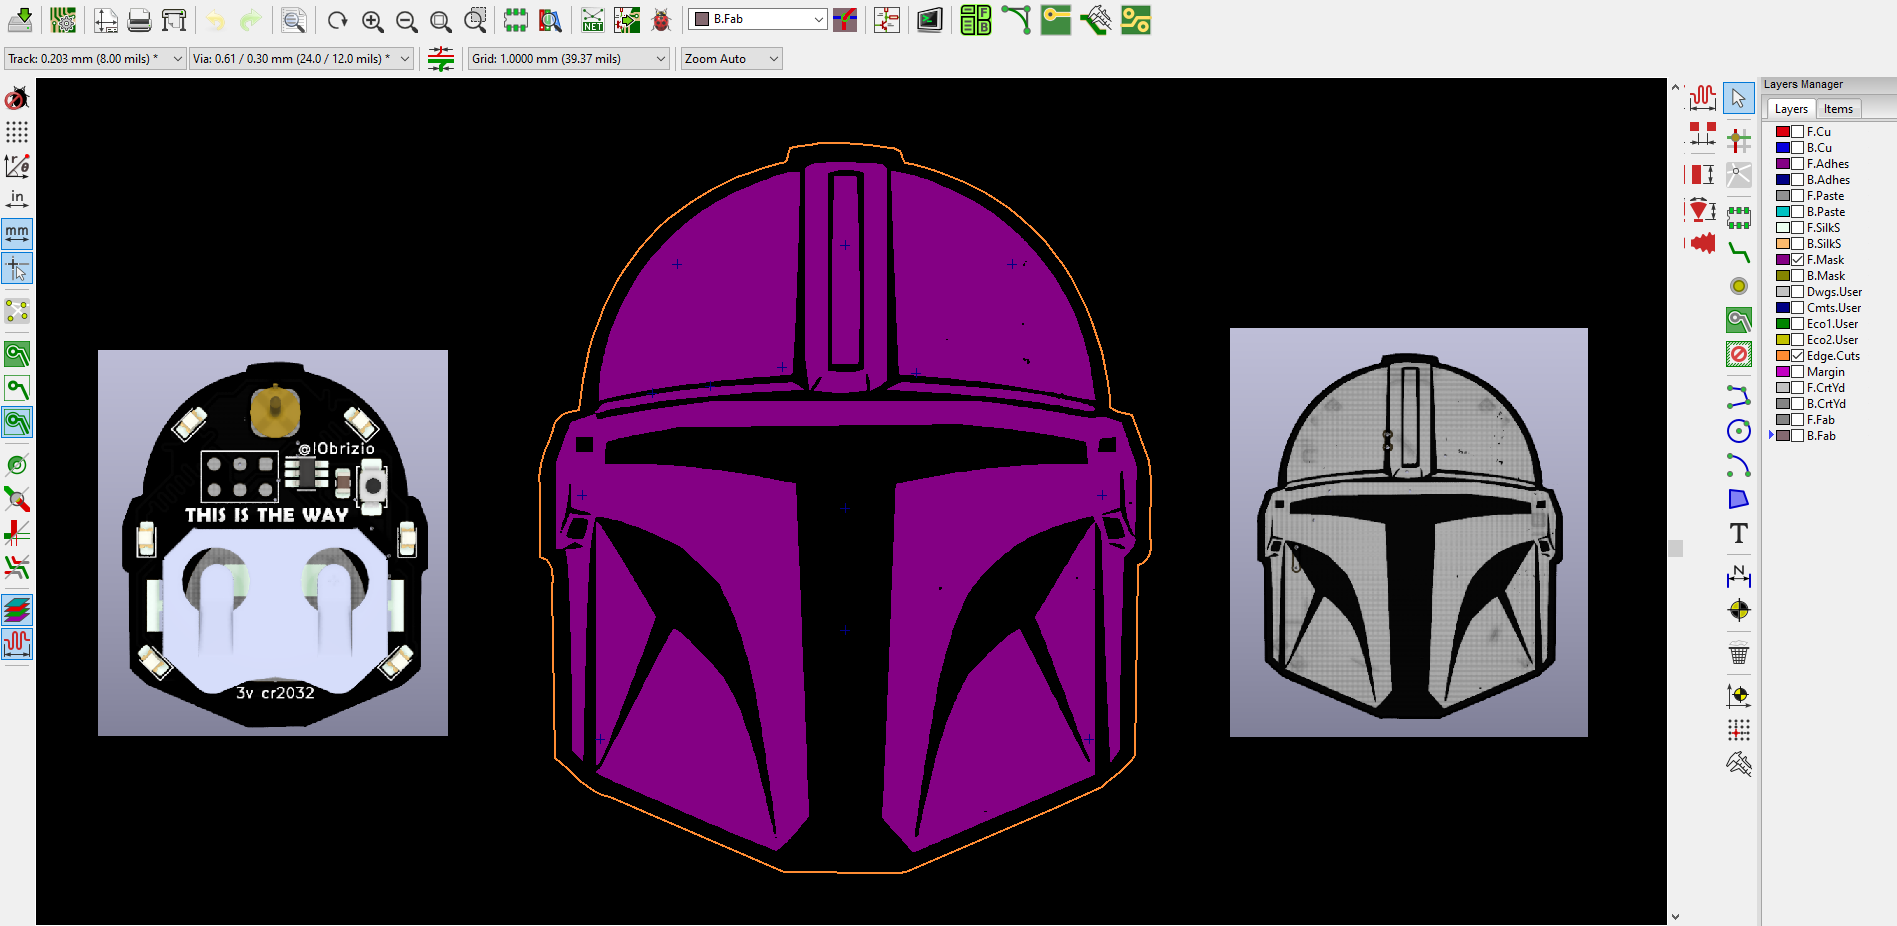Save the board with the save icon

20,19
